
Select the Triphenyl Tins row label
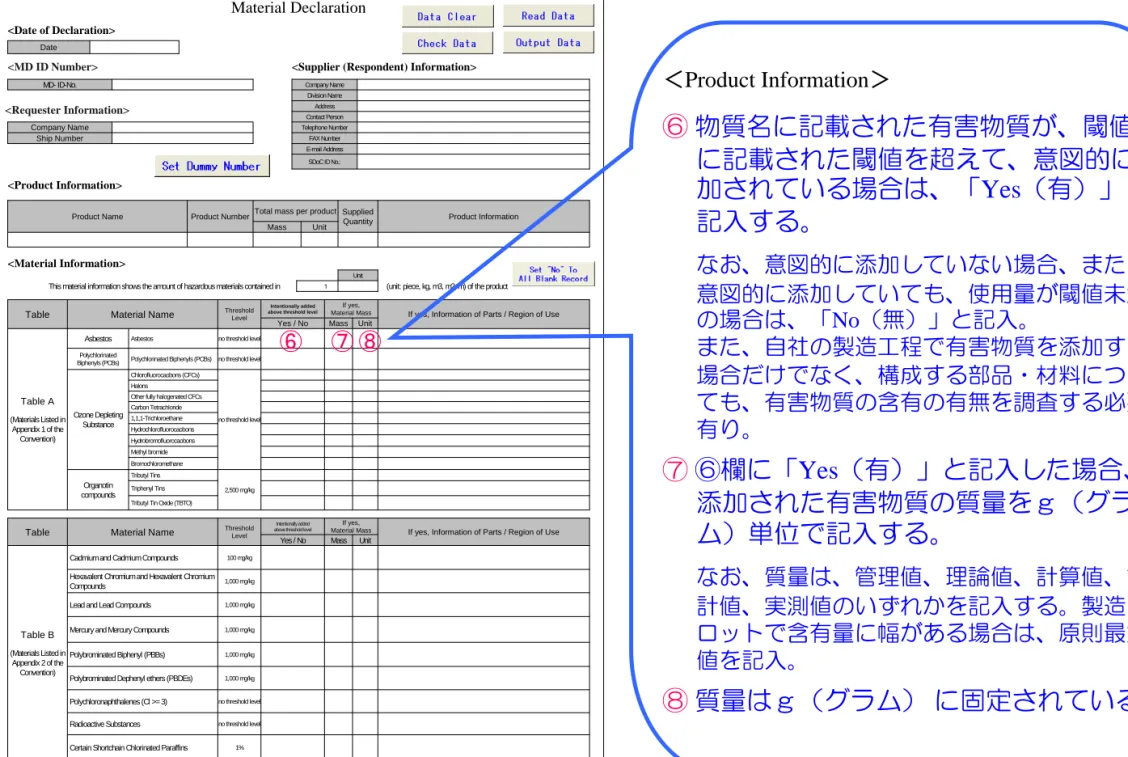pyautogui.click(x=173, y=489)
